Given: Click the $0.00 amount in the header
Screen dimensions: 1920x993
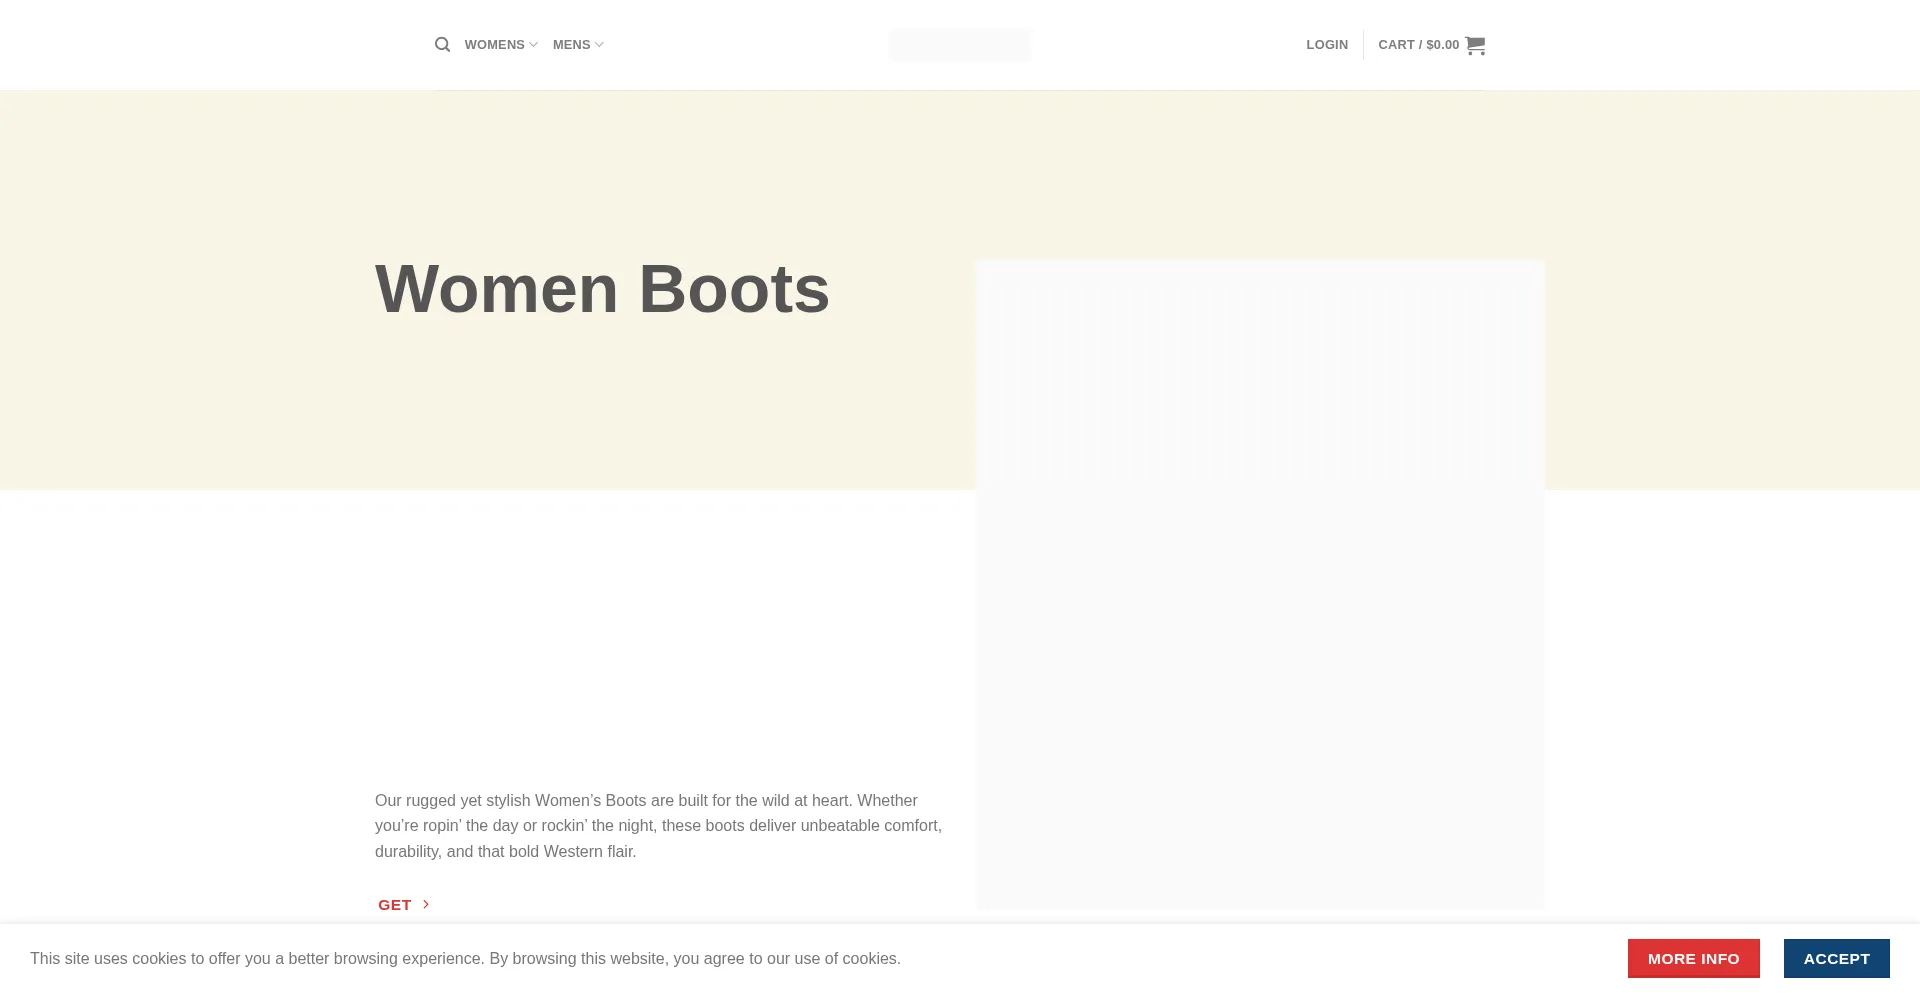Looking at the screenshot, I should point(1442,45).
